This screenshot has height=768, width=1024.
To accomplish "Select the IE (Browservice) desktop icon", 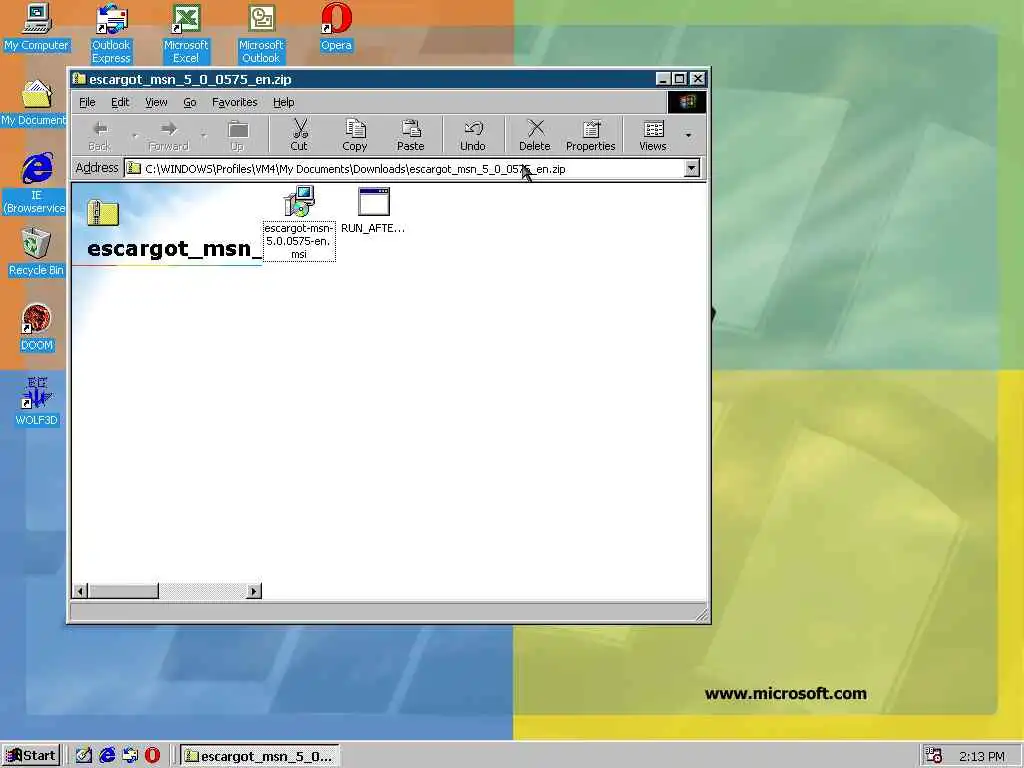I will (x=36, y=184).
